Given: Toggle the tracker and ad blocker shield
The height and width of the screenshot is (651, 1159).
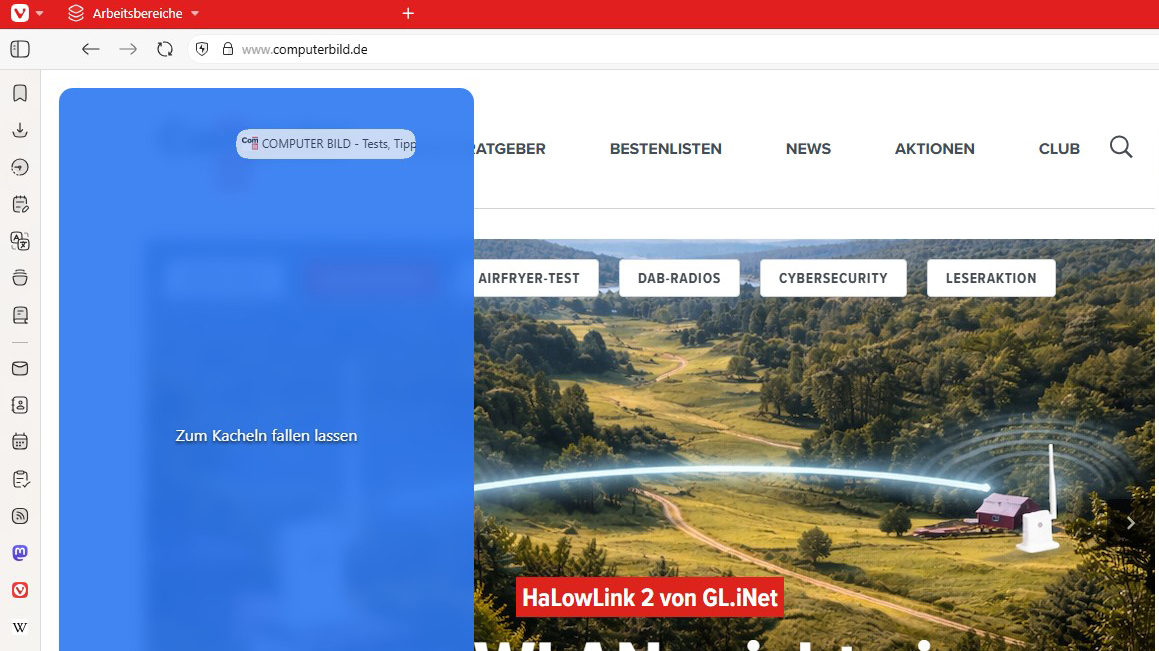Looking at the screenshot, I should pyautogui.click(x=202, y=49).
